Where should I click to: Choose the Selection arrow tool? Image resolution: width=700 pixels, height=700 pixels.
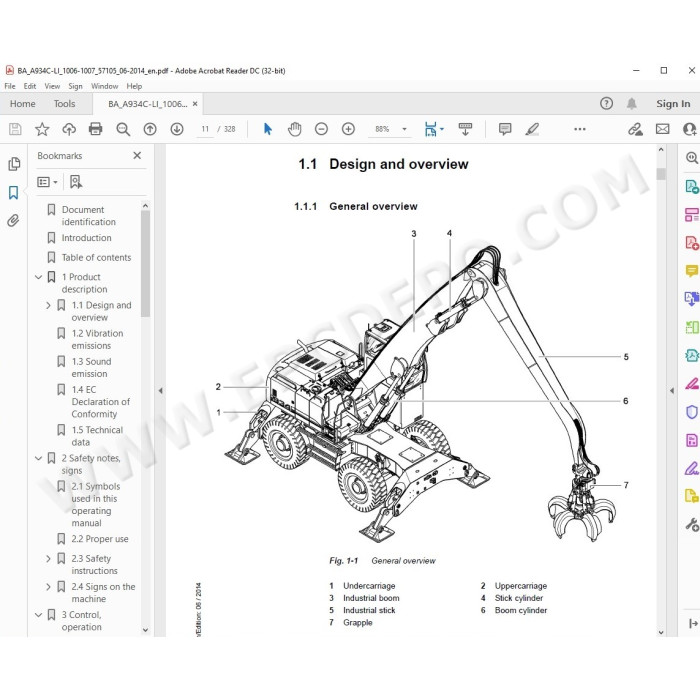pyautogui.click(x=267, y=129)
